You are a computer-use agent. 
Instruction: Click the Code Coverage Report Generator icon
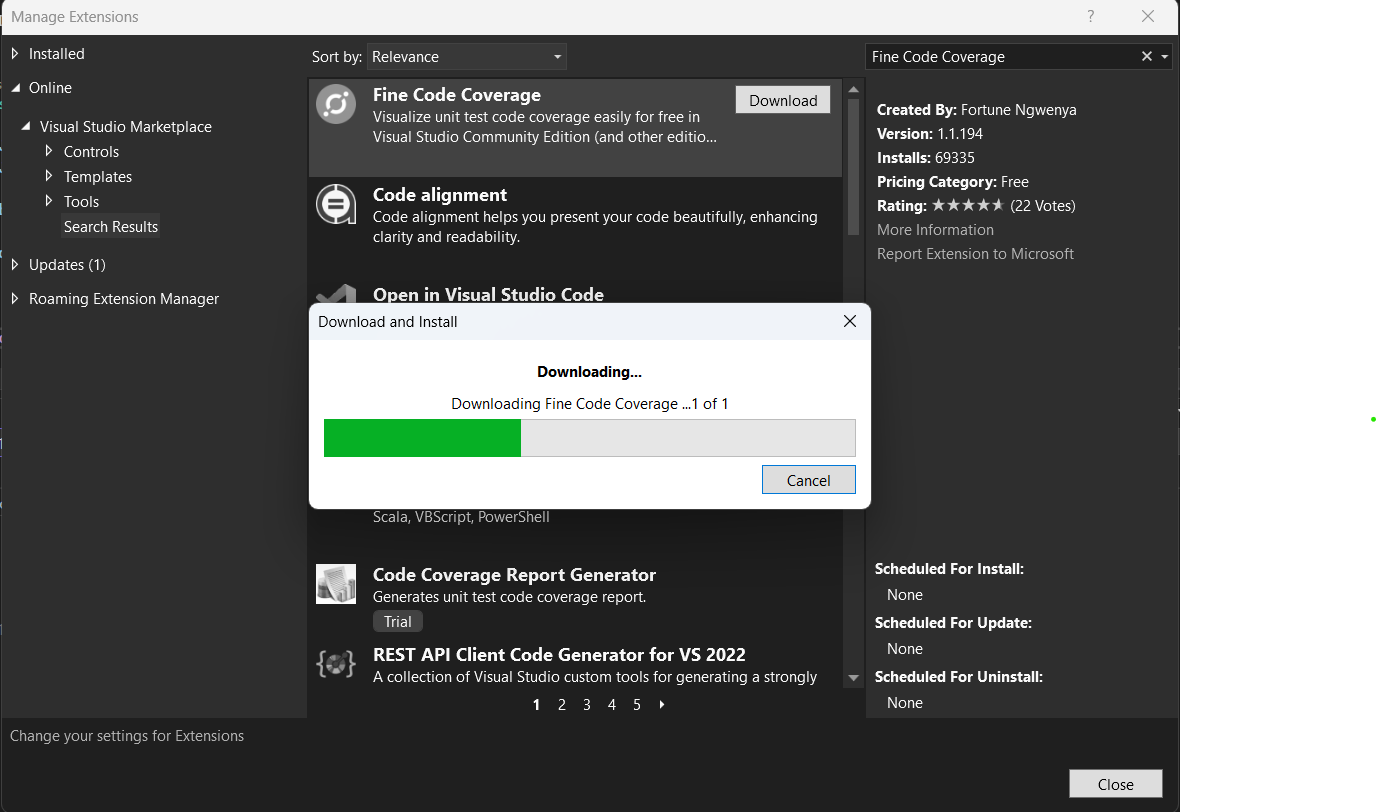(x=336, y=584)
